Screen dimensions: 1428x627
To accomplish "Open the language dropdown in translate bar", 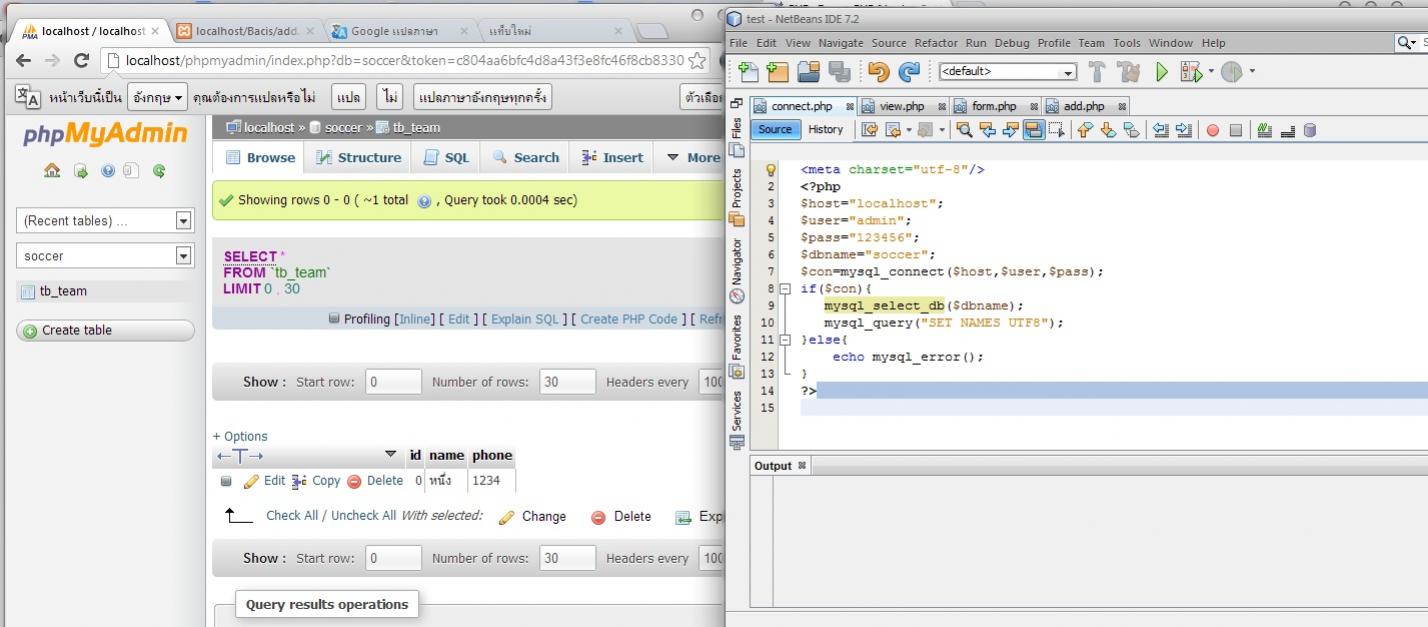I will pos(157,97).
